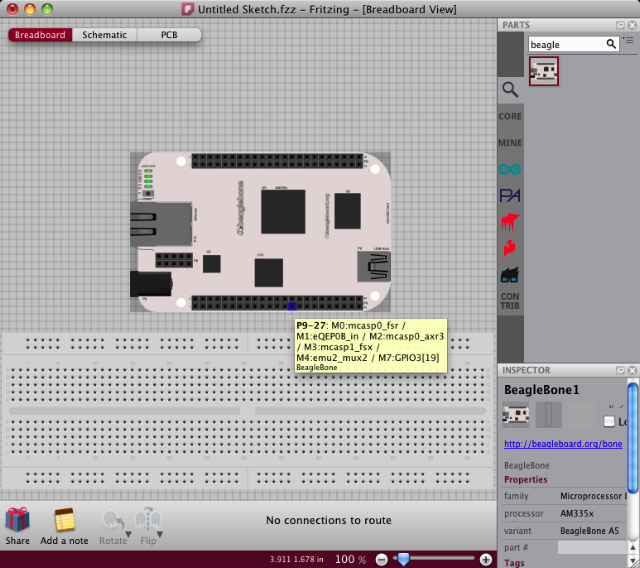Viewport: 640px width, 568px height.
Task: Click the magnifier icon in search field
Action: pos(611,44)
